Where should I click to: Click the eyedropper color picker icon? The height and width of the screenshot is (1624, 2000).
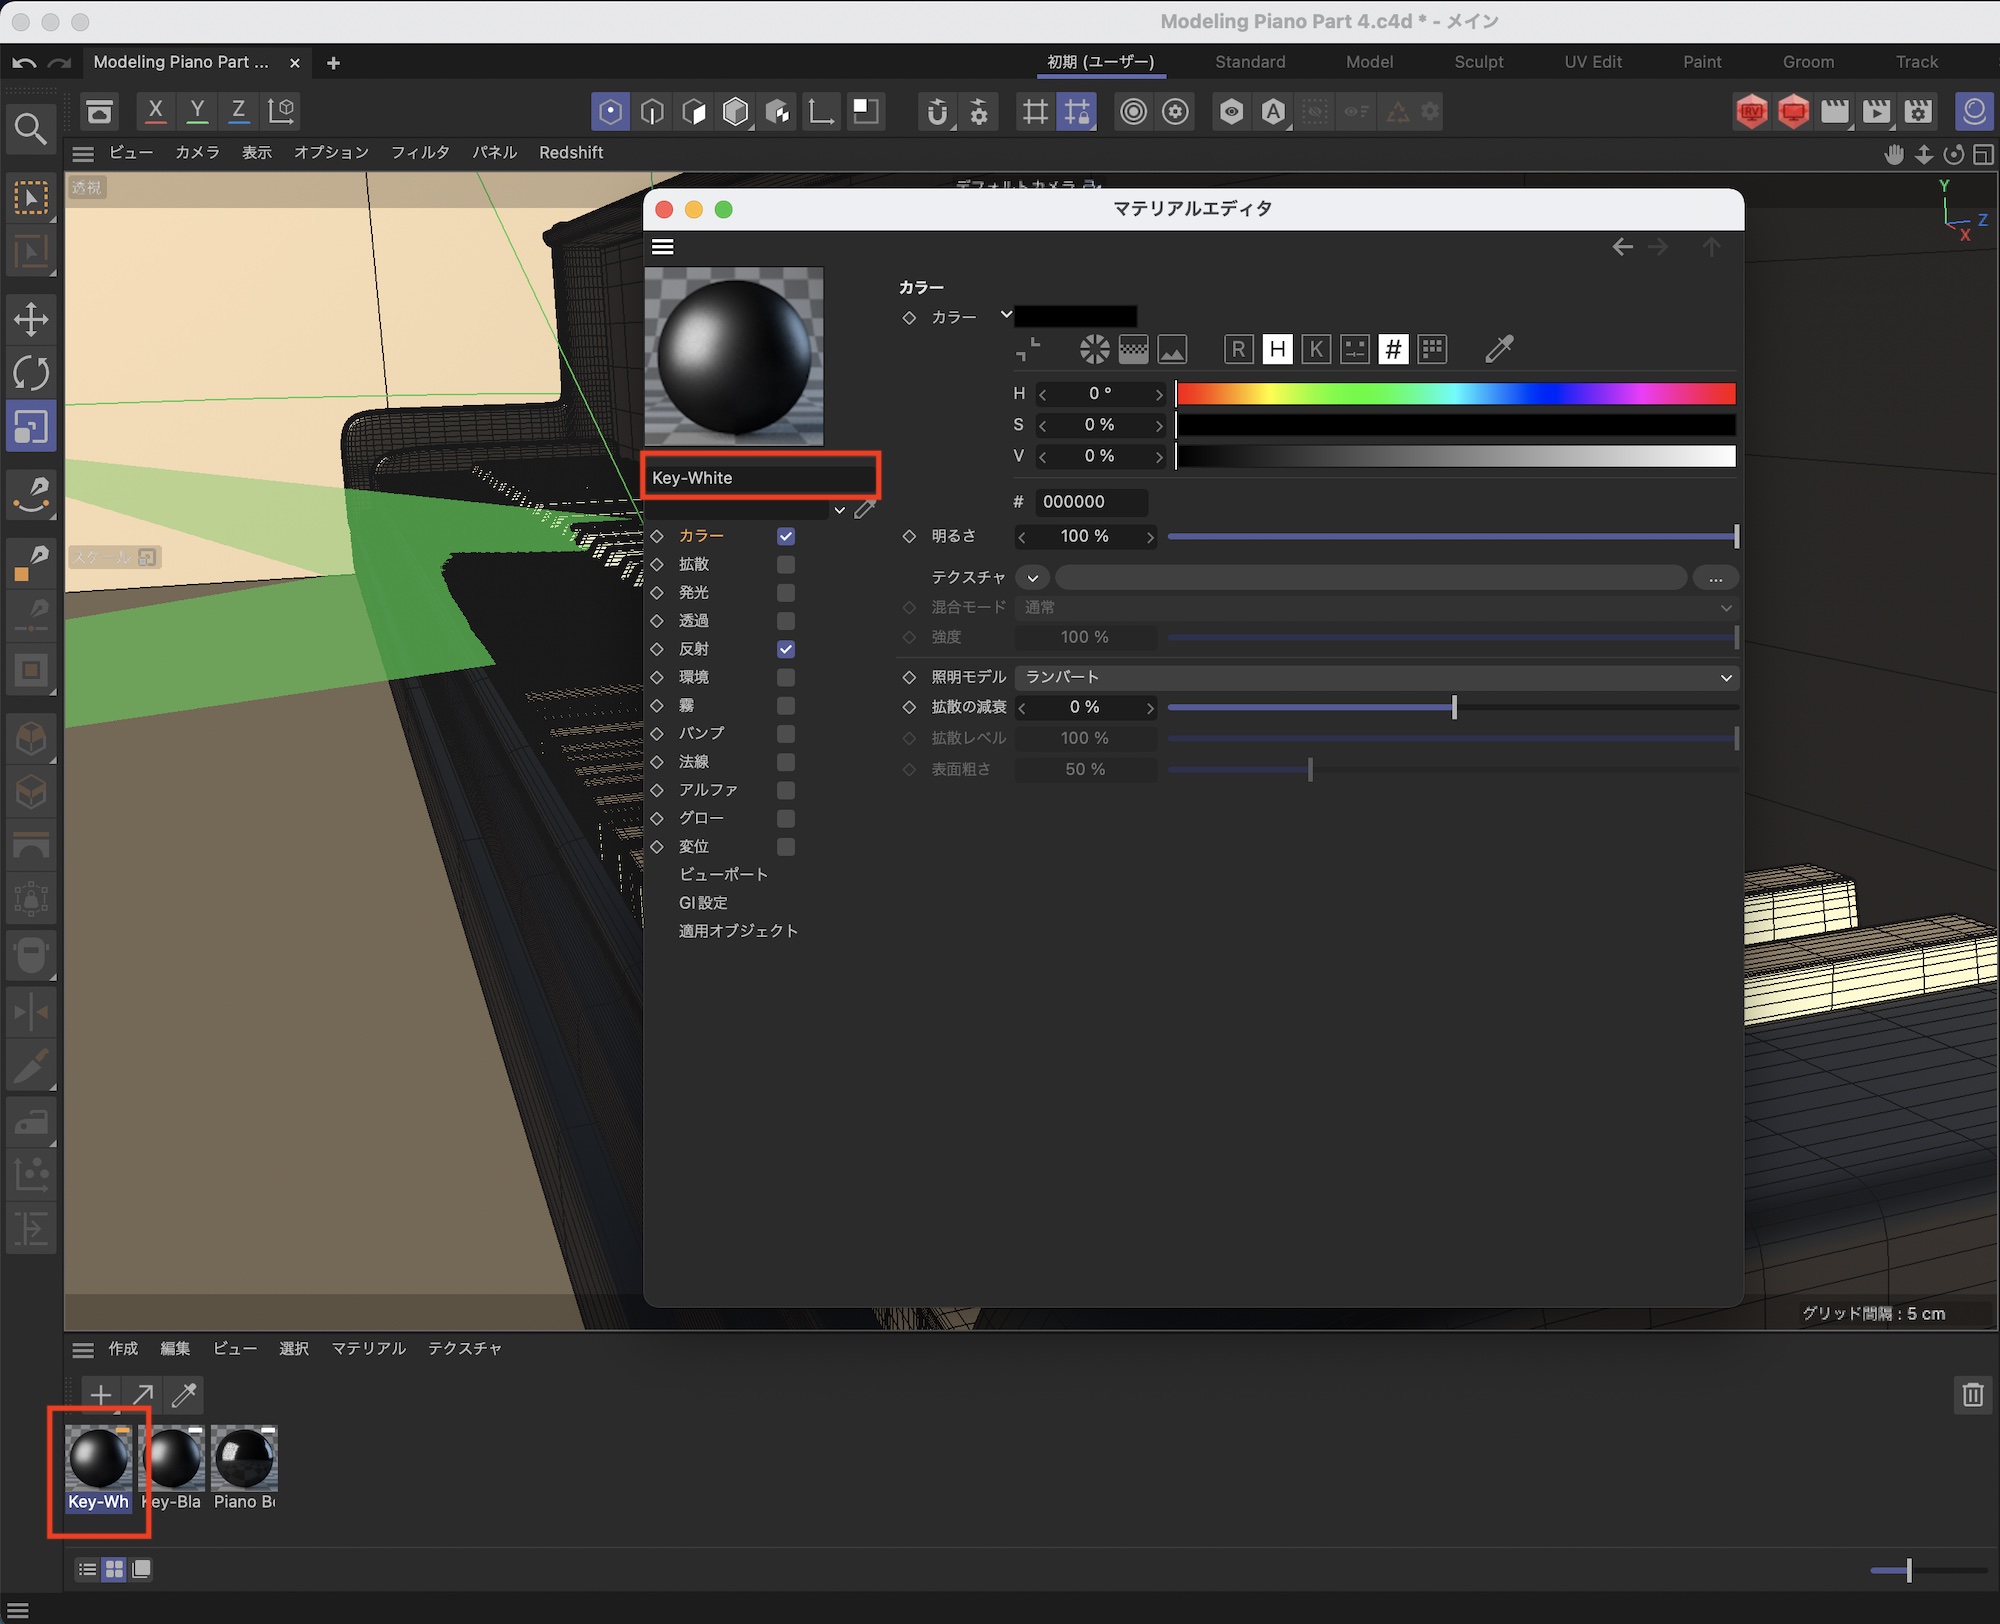coord(1499,349)
